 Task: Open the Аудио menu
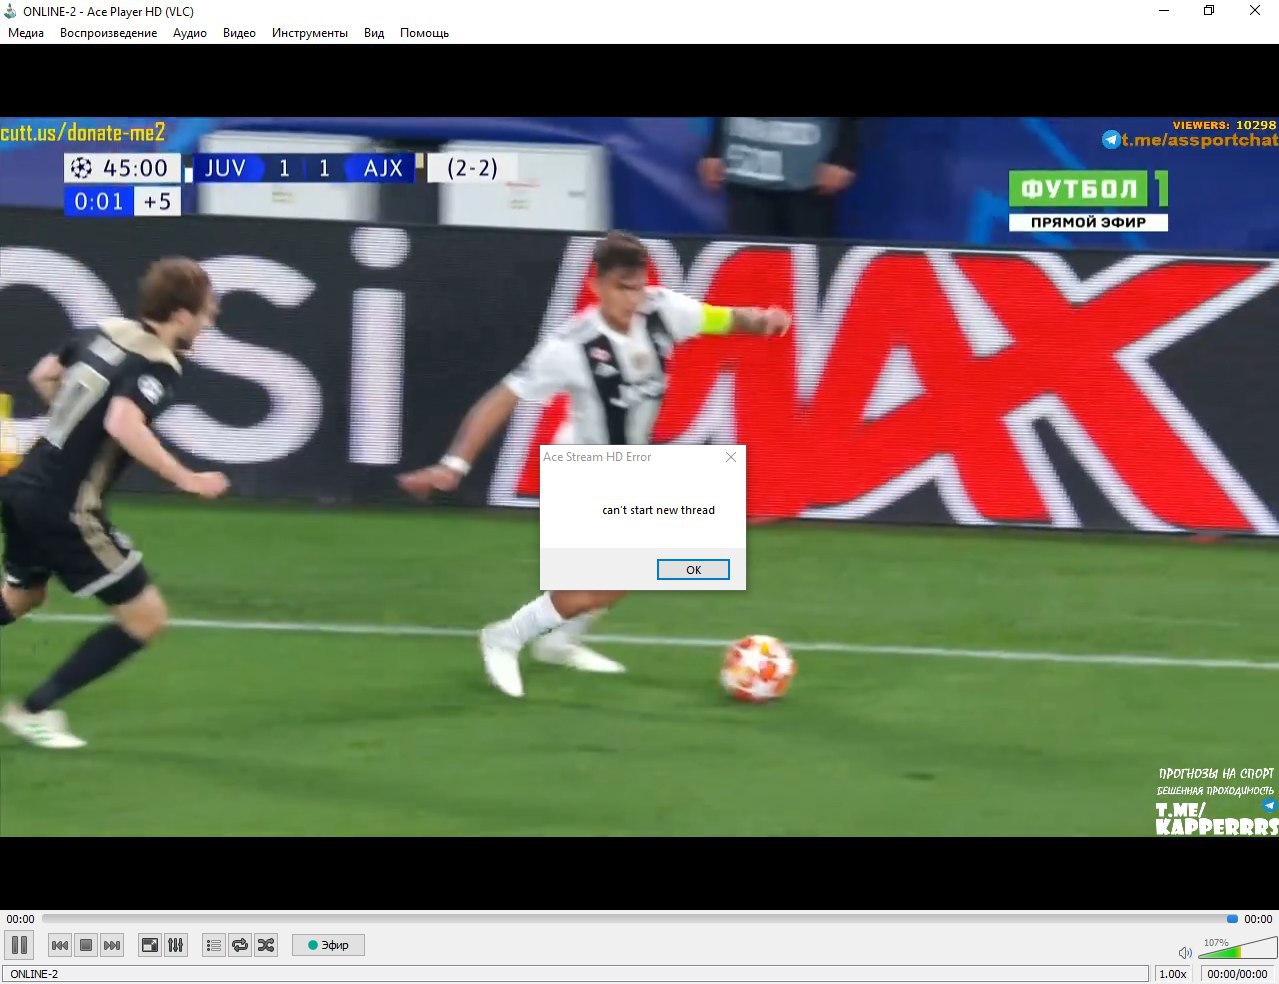pyautogui.click(x=190, y=33)
